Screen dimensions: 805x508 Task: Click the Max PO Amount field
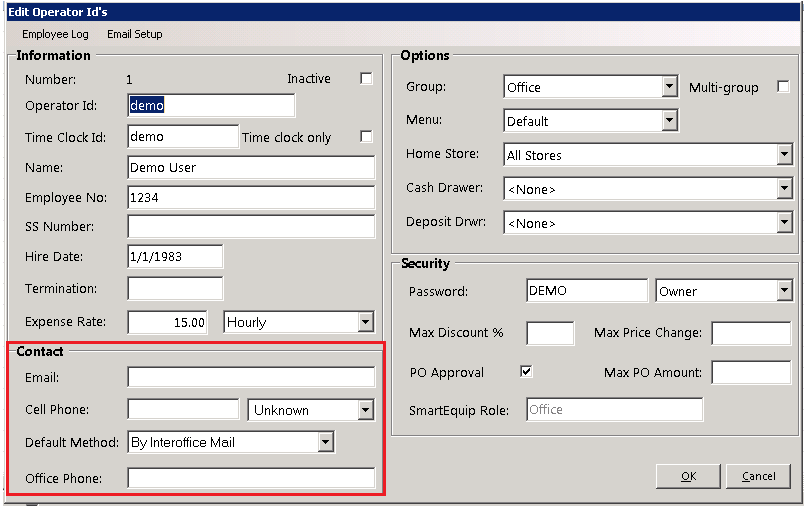click(x=751, y=372)
